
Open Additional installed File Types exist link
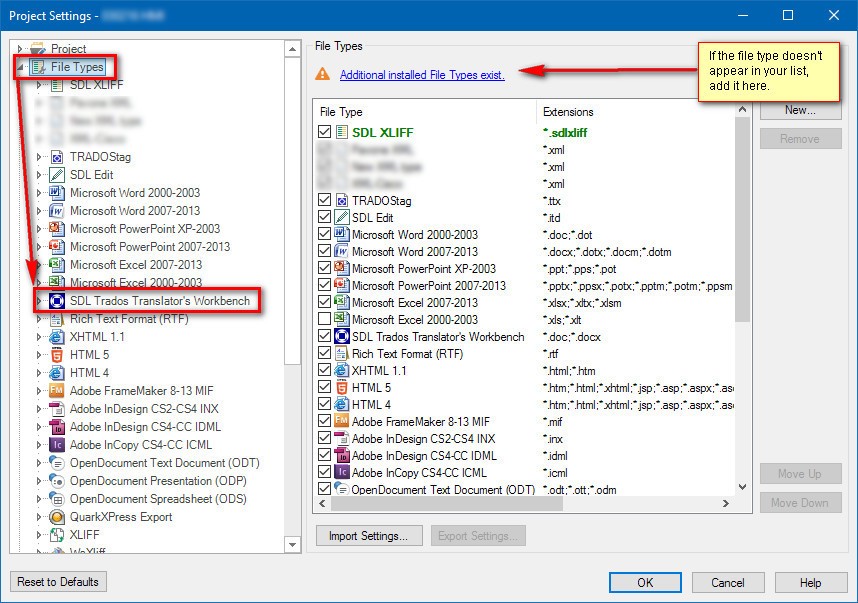422,75
